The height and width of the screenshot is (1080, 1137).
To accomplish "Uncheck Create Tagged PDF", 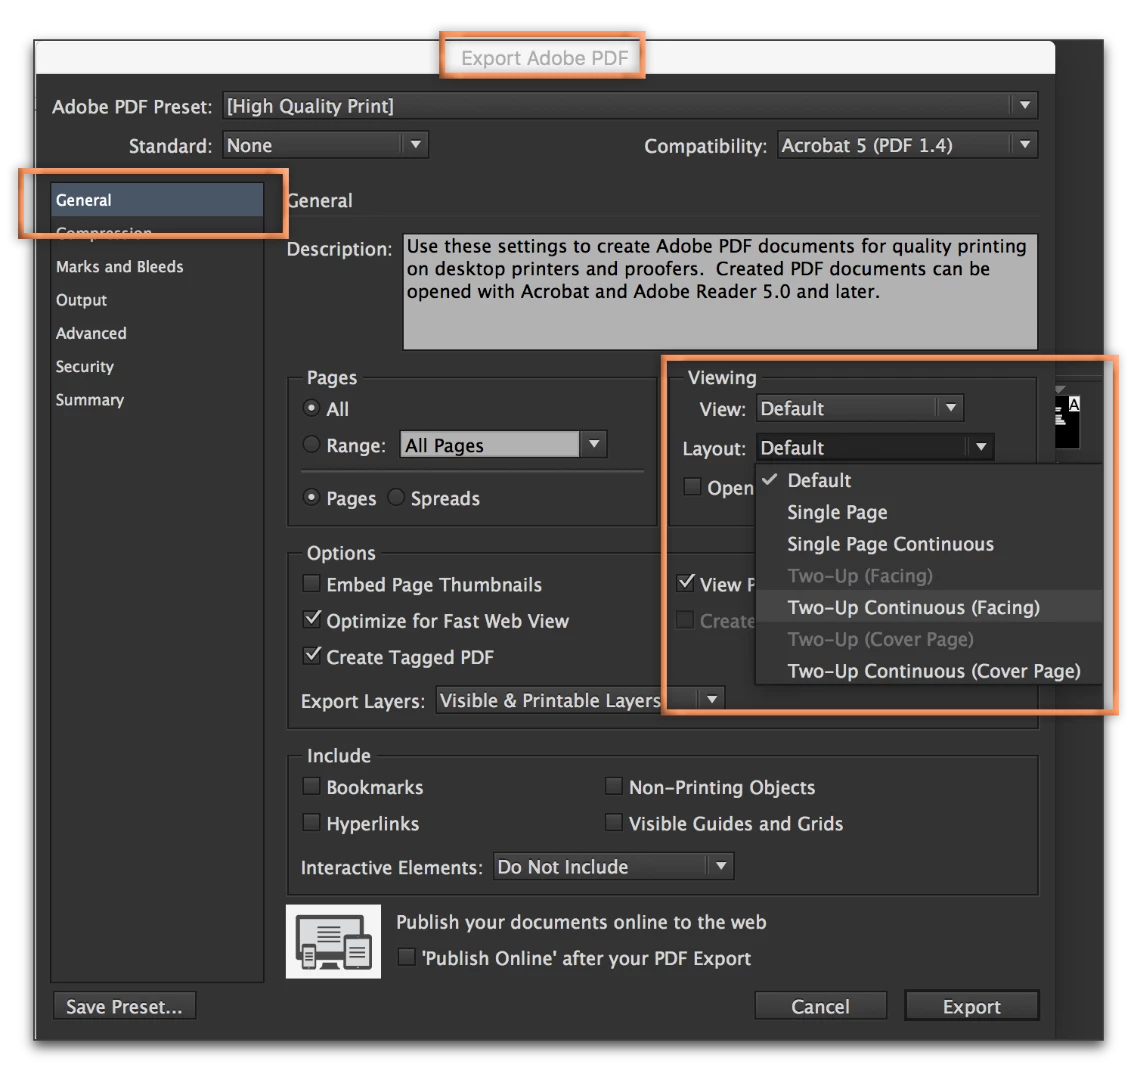I will click(312, 656).
